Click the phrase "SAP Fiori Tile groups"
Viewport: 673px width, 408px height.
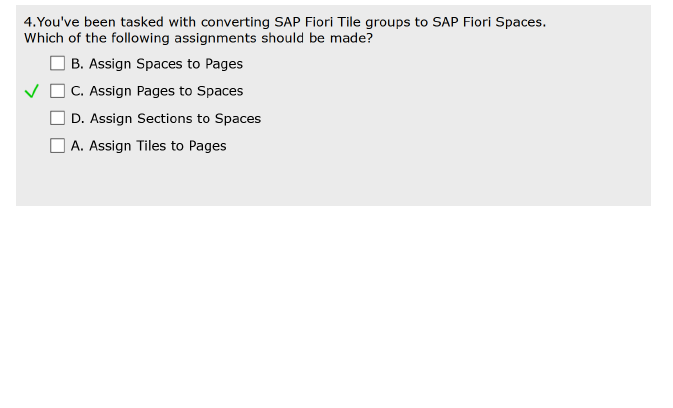pos(336,21)
